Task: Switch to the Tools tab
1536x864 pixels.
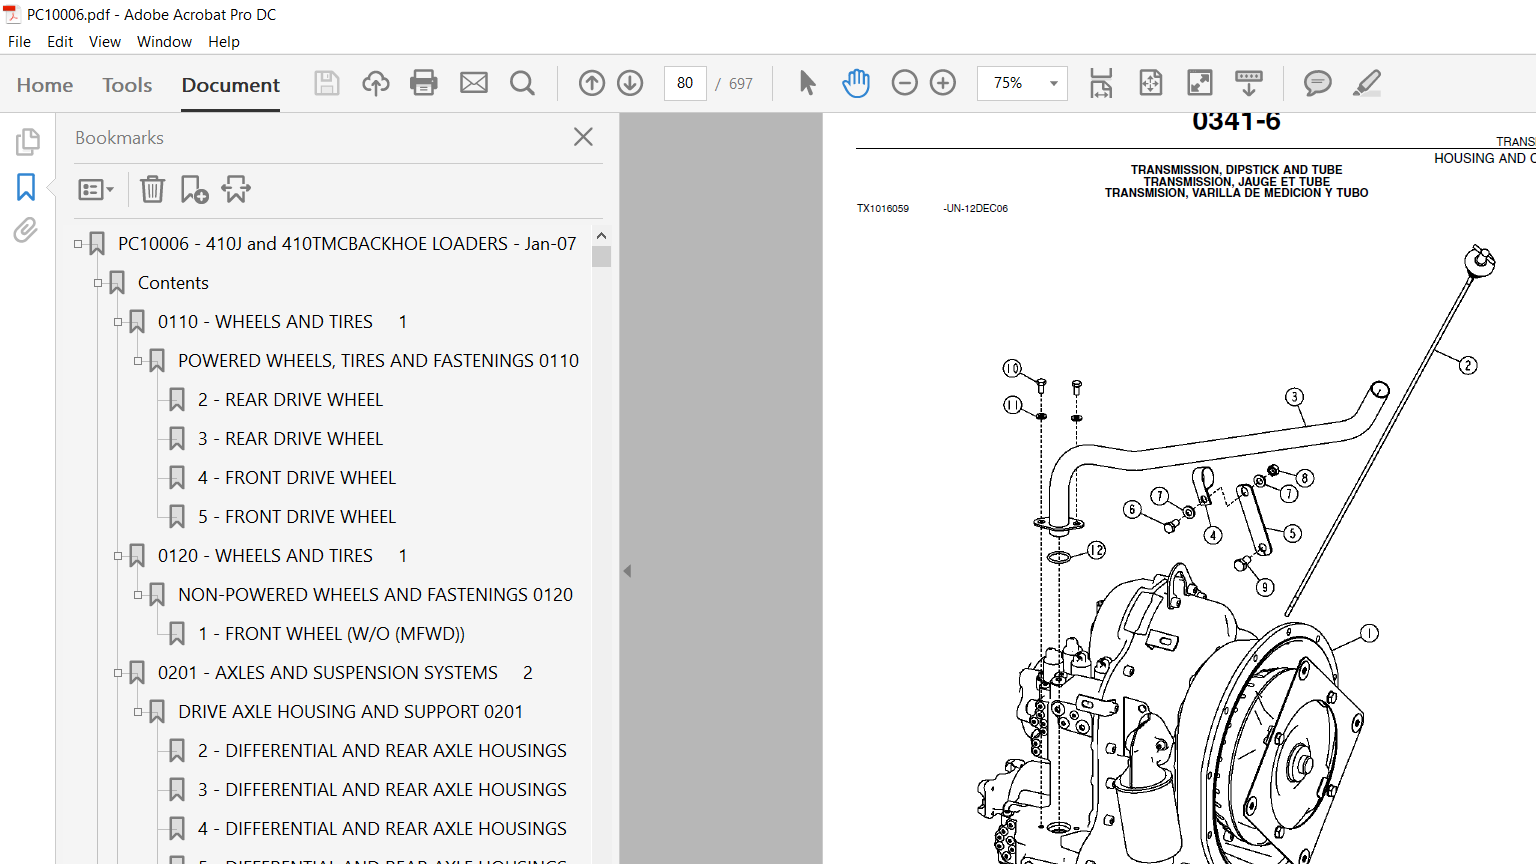Action: point(127,85)
